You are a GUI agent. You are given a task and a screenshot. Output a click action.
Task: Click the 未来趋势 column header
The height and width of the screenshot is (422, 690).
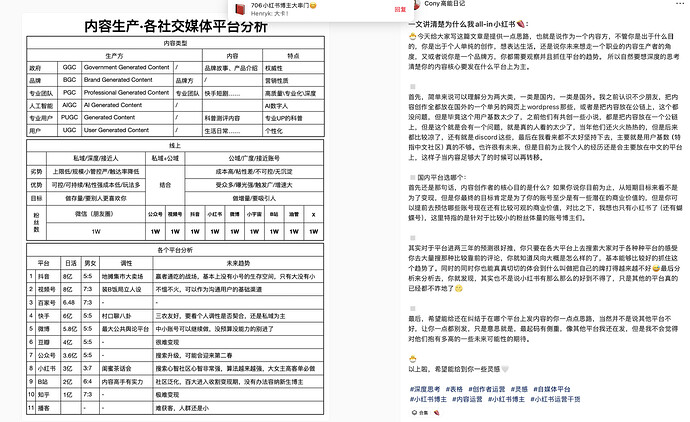click(238, 263)
